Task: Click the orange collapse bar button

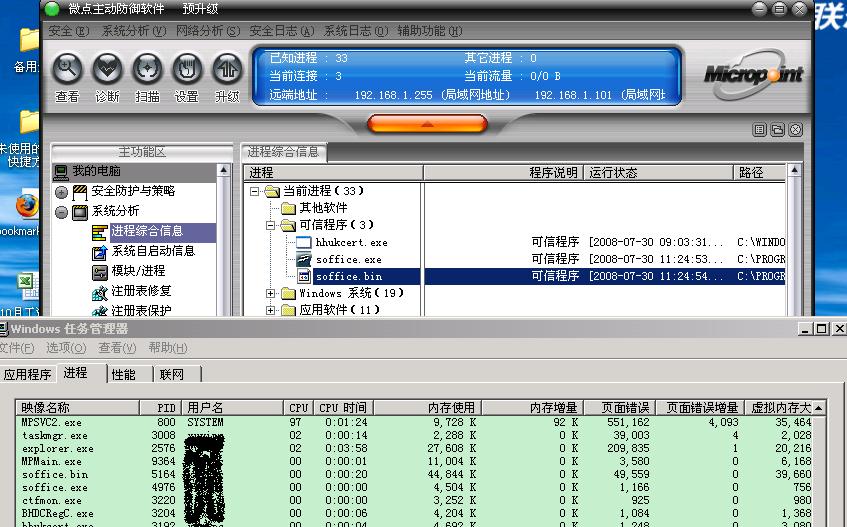Action: point(427,124)
